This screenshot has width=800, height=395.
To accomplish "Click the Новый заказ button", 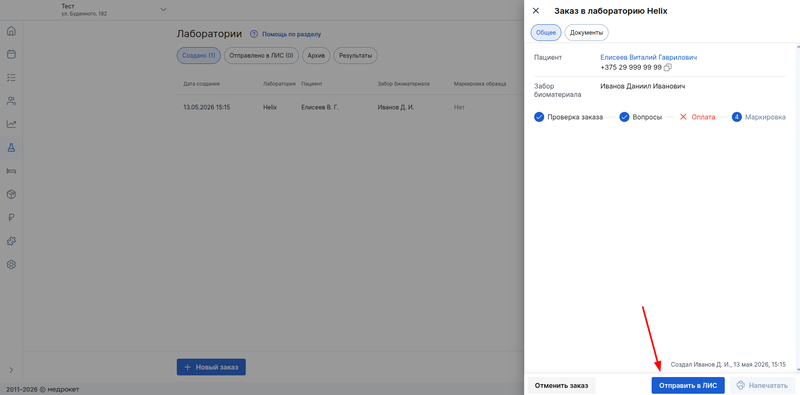I will tap(211, 367).
